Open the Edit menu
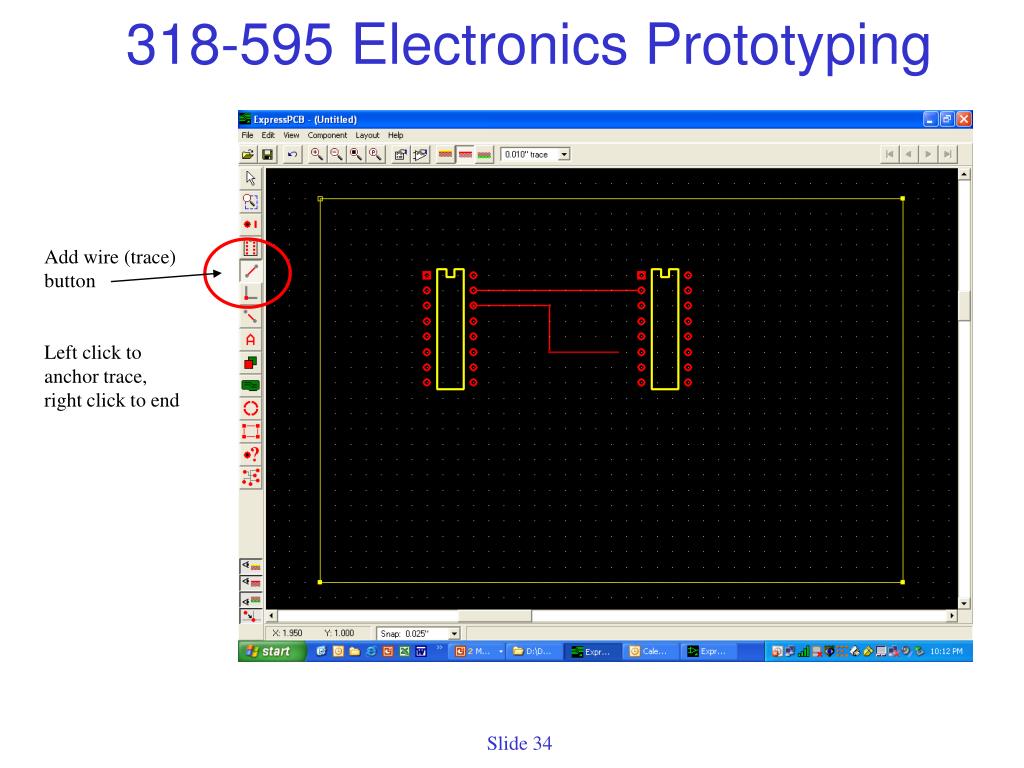The height and width of the screenshot is (768, 1024). click(x=268, y=135)
